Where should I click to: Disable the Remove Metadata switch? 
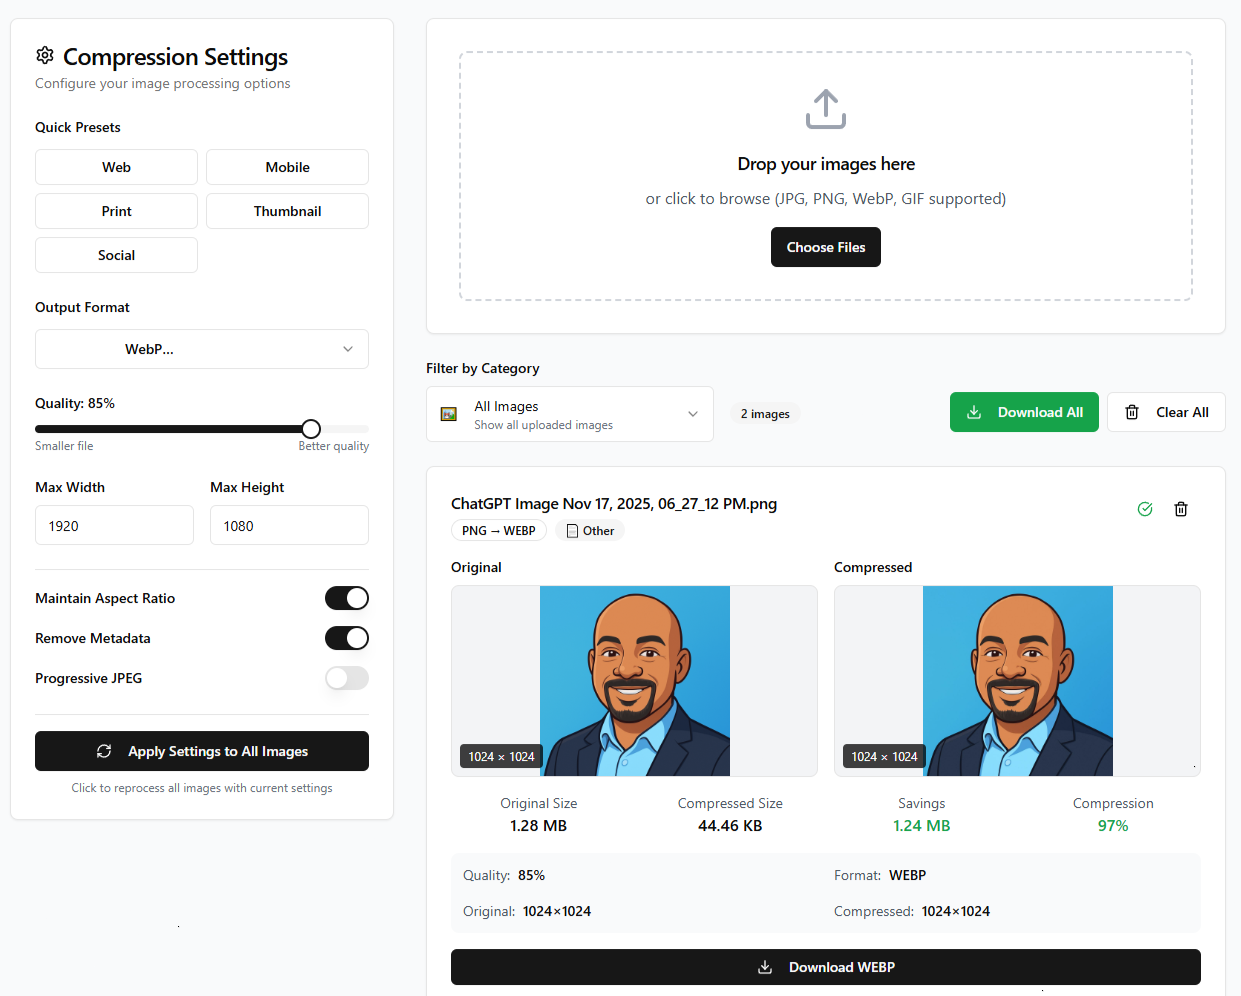(x=347, y=638)
